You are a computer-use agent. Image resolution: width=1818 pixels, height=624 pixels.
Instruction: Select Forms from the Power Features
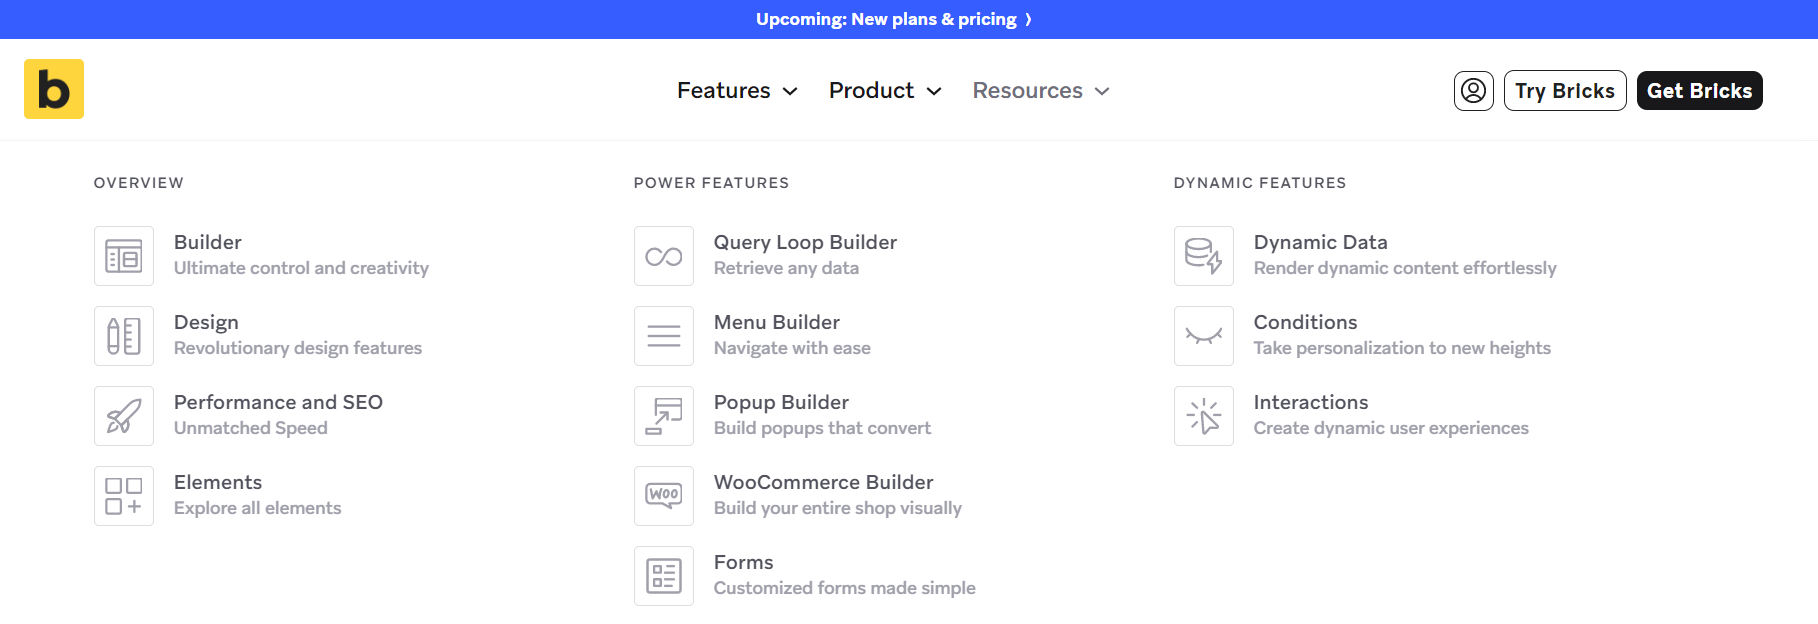pos(744,563)
